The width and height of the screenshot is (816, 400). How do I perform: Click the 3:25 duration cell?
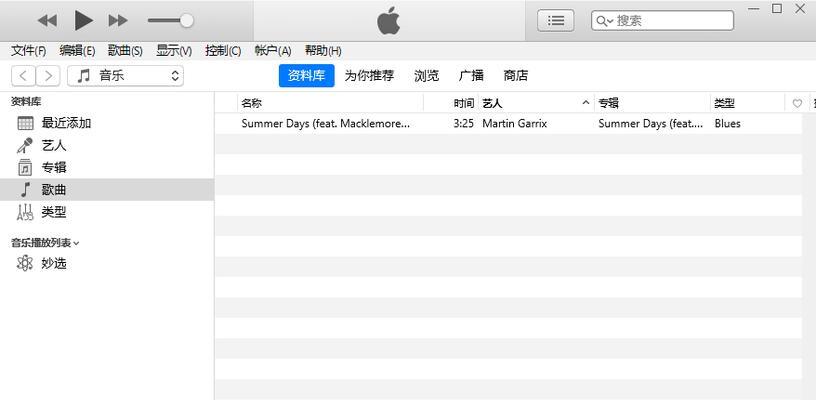point(464,124)
